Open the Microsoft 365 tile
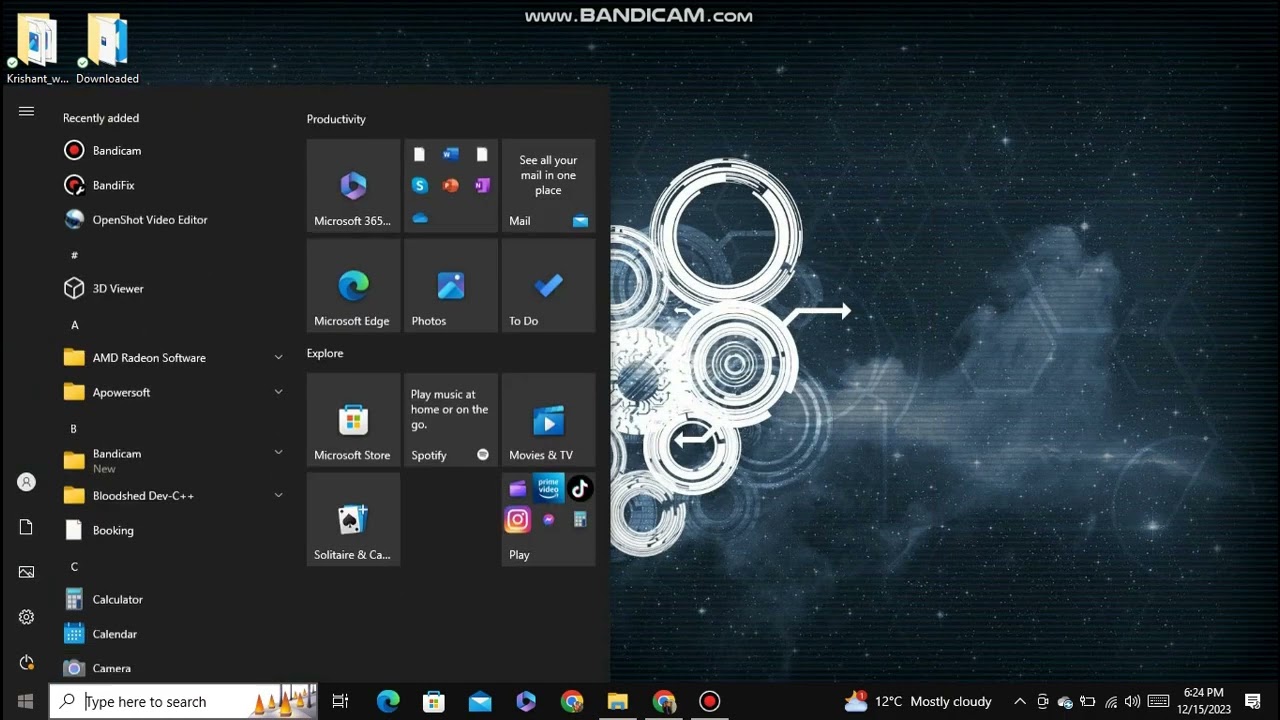 point(353,186)
